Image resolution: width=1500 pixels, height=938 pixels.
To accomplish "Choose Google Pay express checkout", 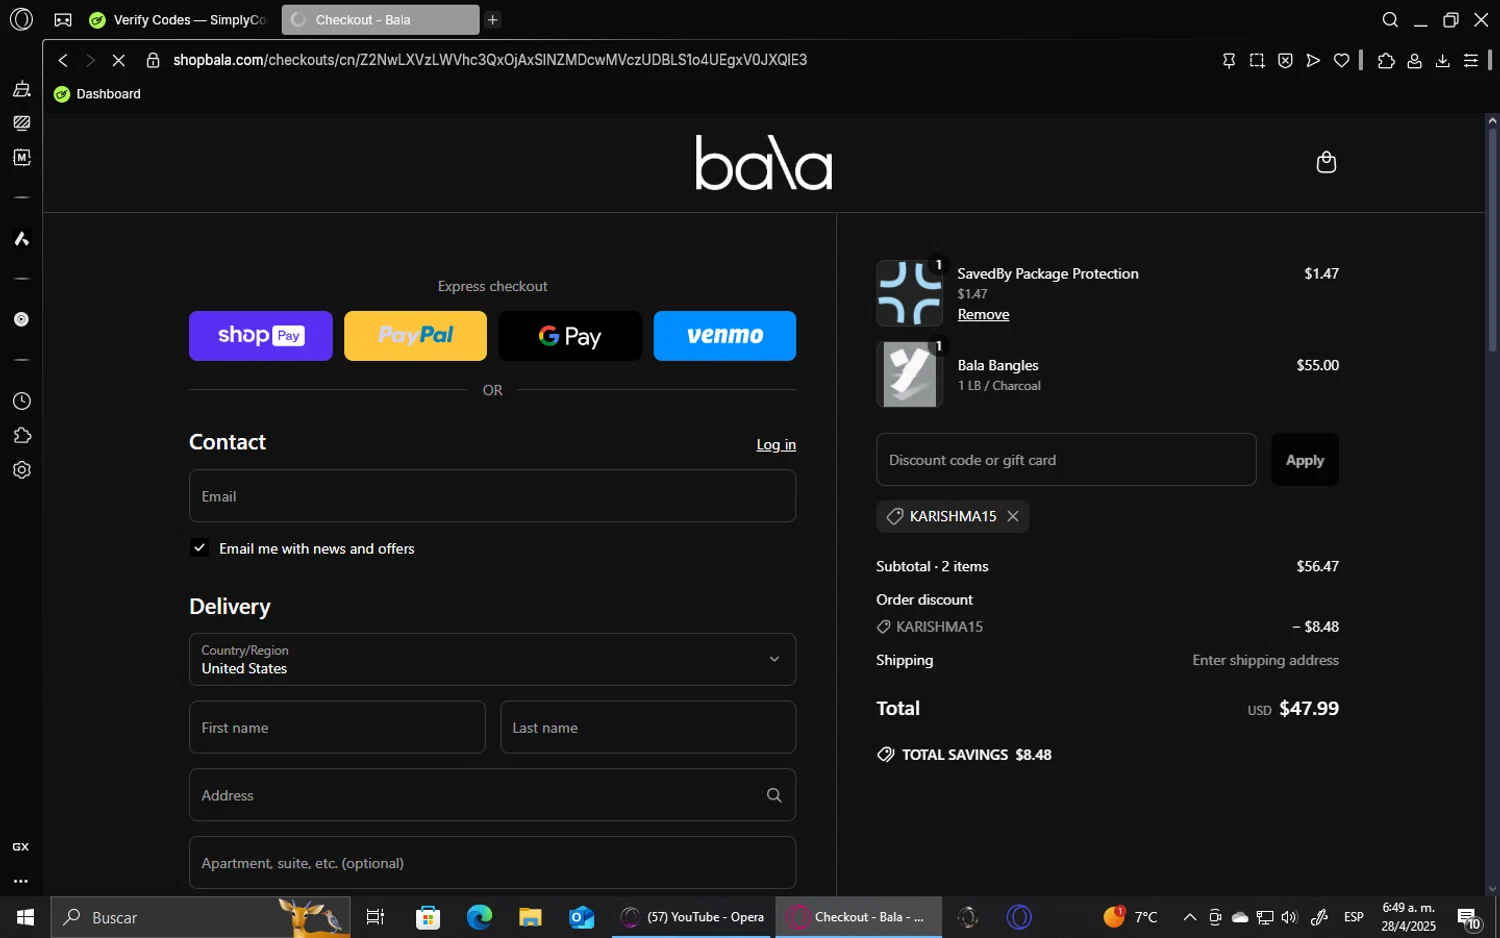I will (570, 336).
